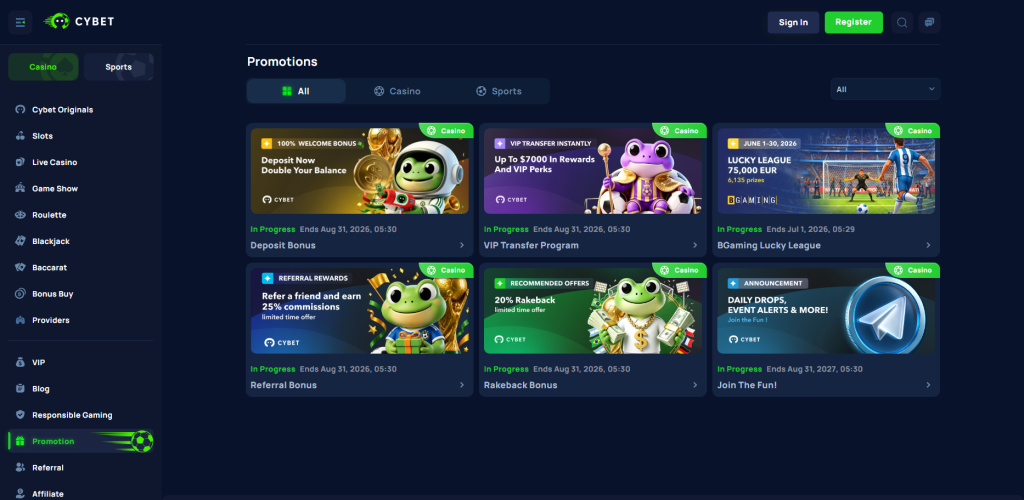
Task: Collapse the sidebar with the hamburger menu icon
Action: click(20, 22)
